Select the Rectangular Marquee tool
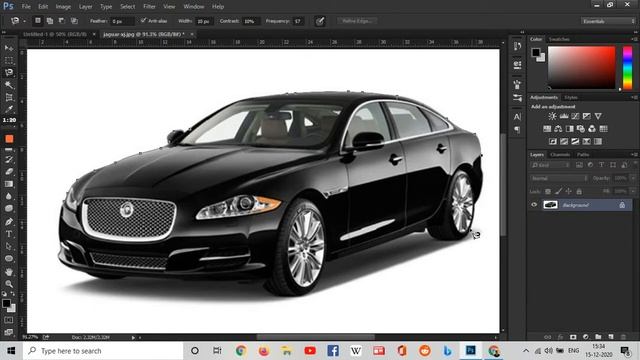This screenshot has width=640, height=360. tap(9, 60)
